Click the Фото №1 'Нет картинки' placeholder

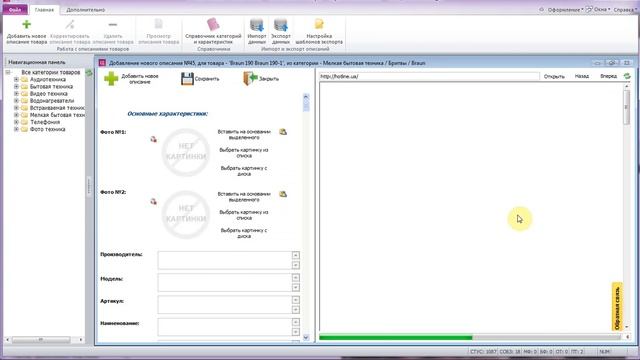point(186,152)
